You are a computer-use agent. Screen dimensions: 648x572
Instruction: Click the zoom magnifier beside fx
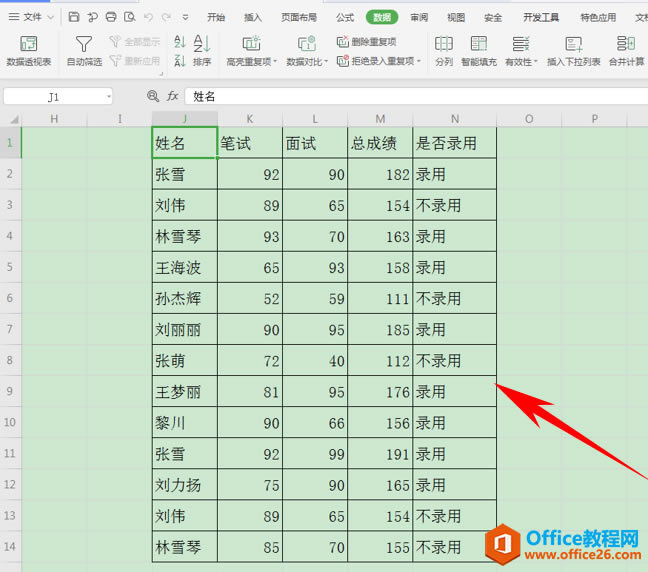point(153,96)
